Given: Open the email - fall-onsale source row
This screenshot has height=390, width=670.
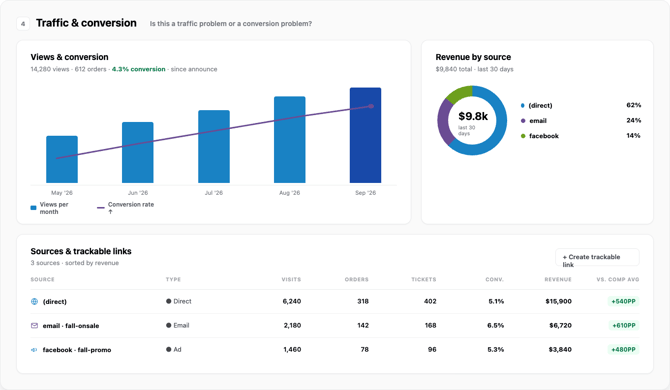Looking at the screenshot, I should [335, 325].
